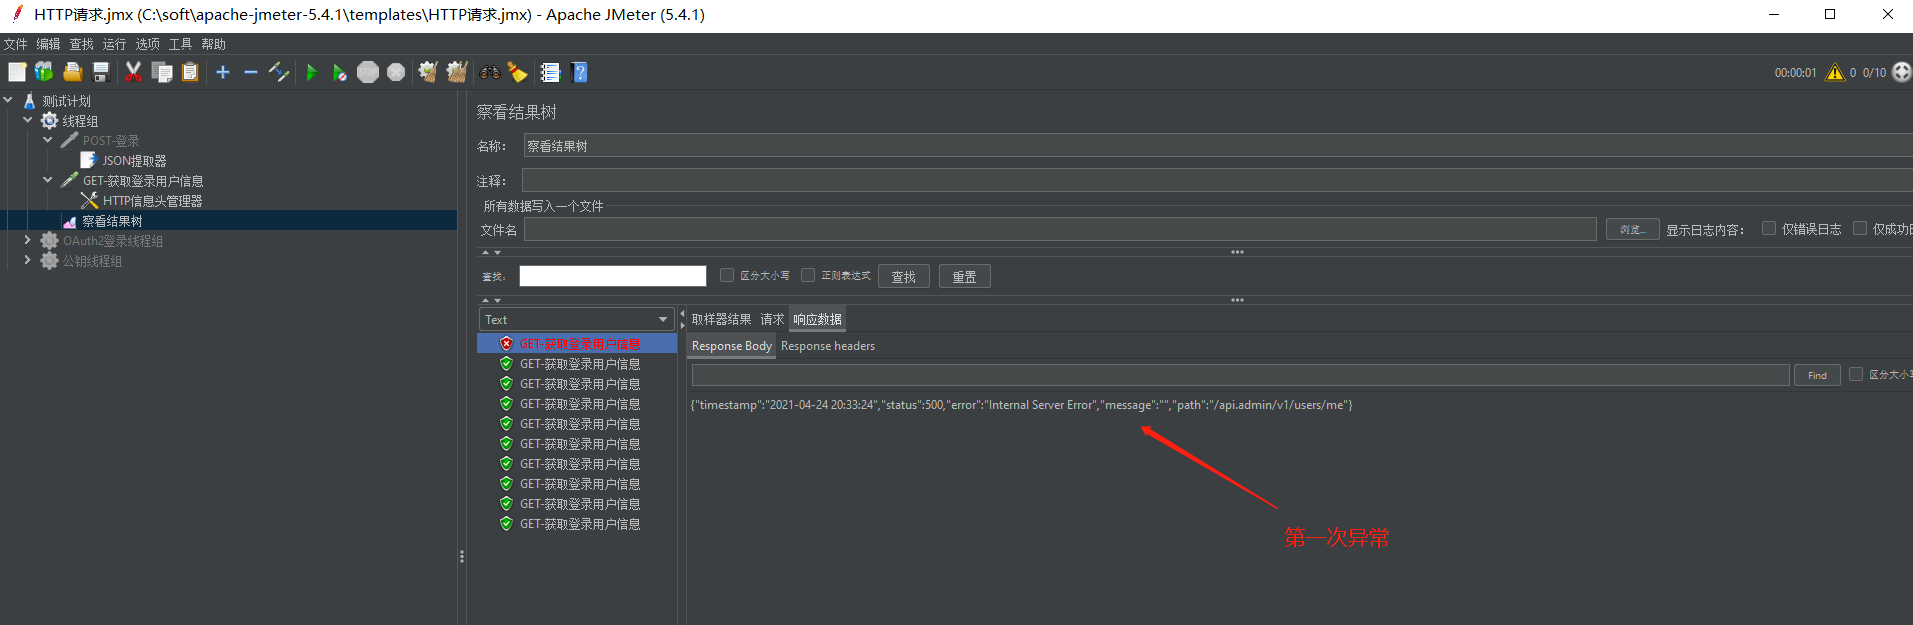Save test plan with the floppy icon
Screen dimensions: 1913x625
pyautogui.click(x=100, y=72)
